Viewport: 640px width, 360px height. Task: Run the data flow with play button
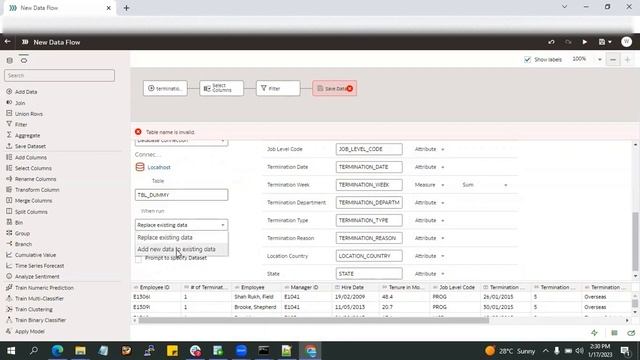point(584,42)
